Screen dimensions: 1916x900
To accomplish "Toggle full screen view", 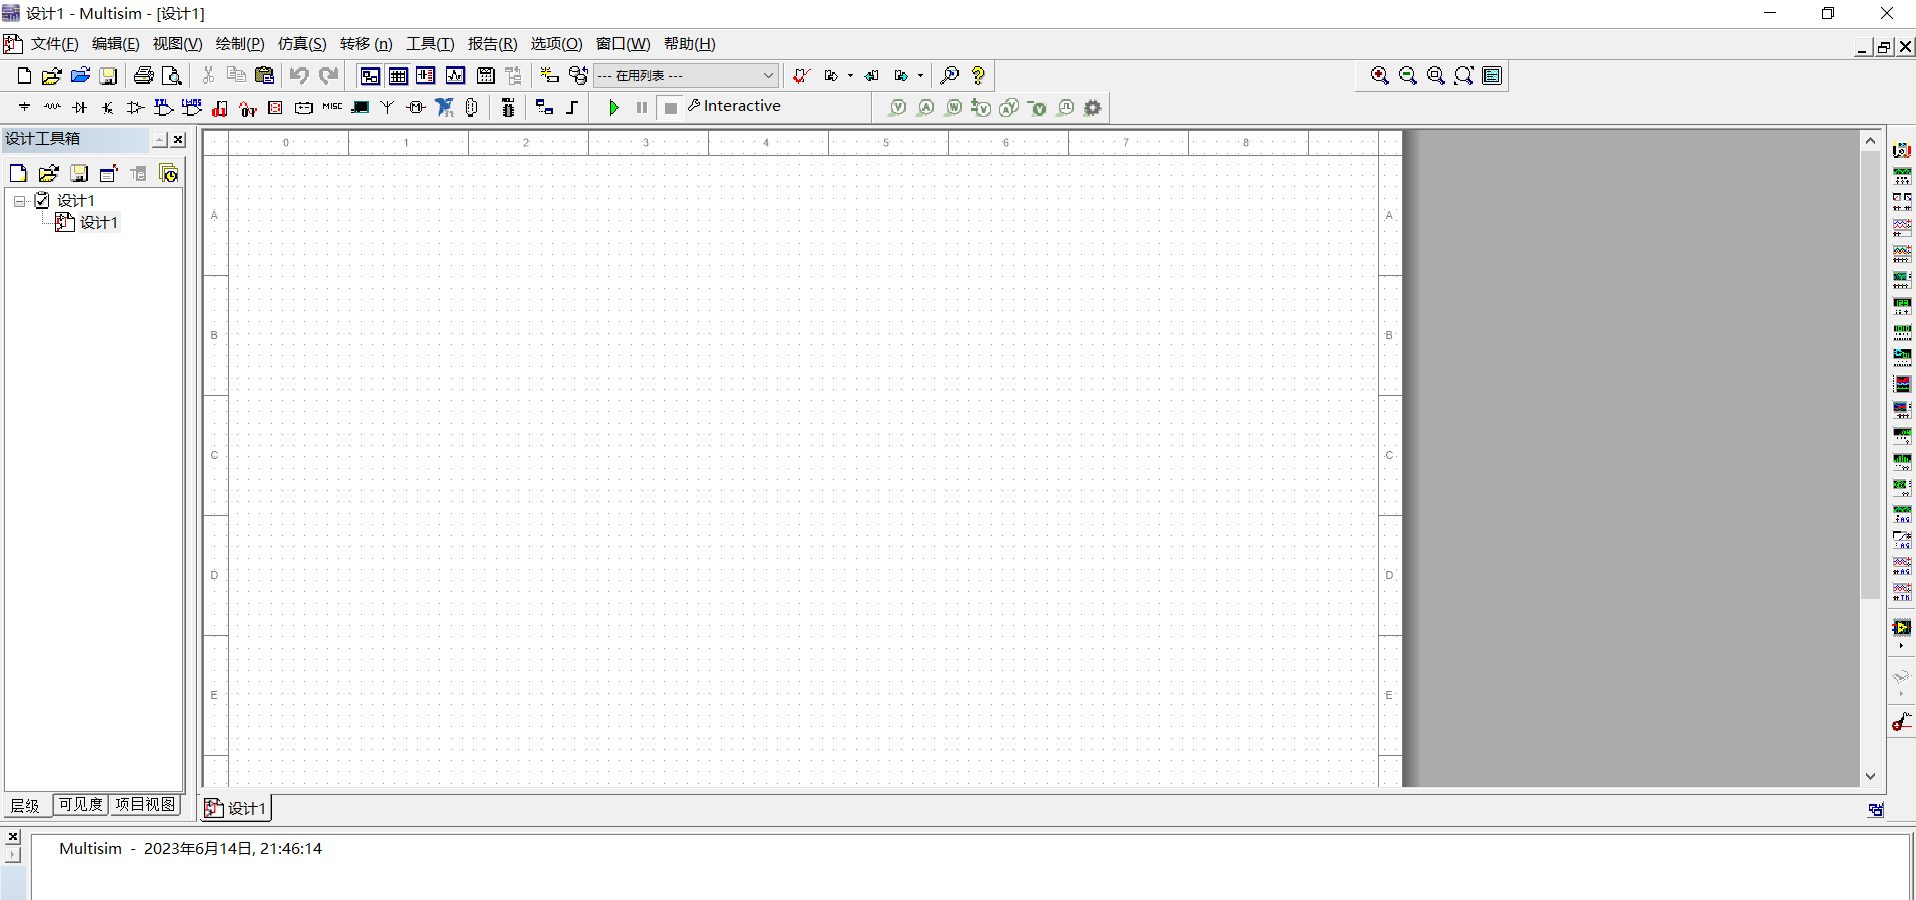I will [x=1492, y=75].
